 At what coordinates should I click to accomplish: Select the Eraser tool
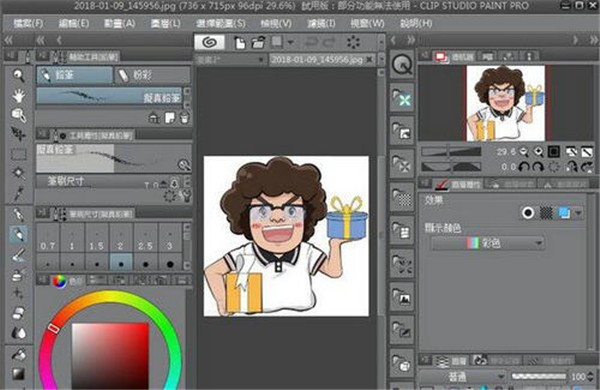pos(18,313)
